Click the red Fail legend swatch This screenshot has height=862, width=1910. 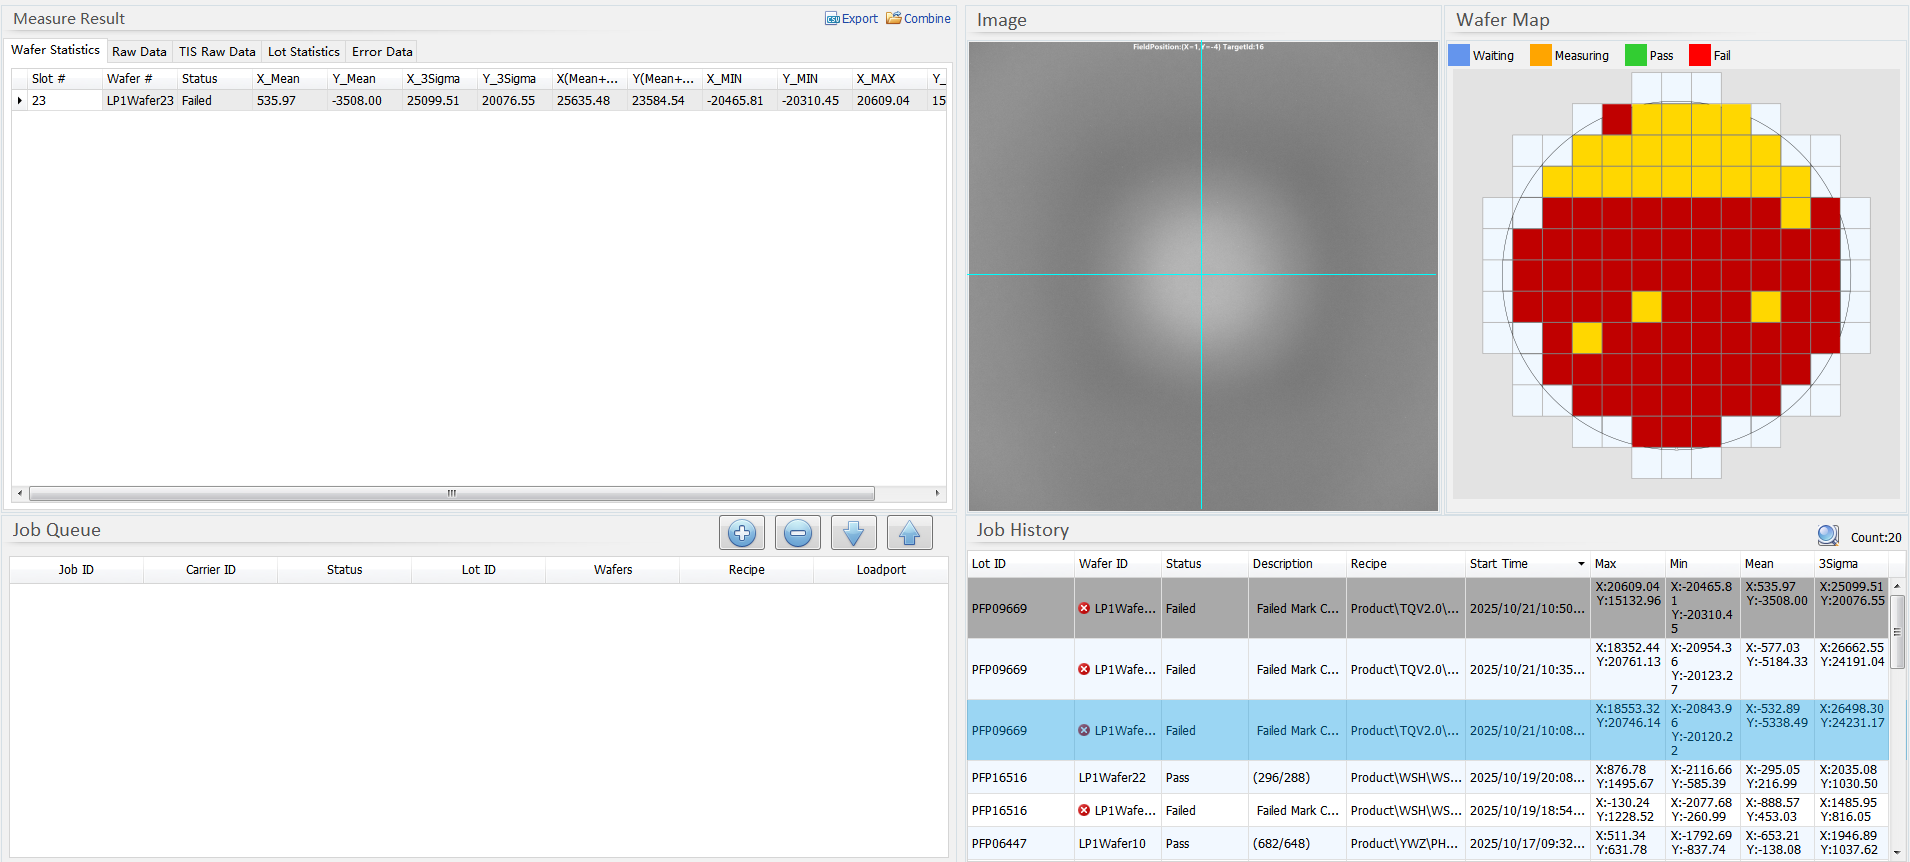coord(1699,56)
